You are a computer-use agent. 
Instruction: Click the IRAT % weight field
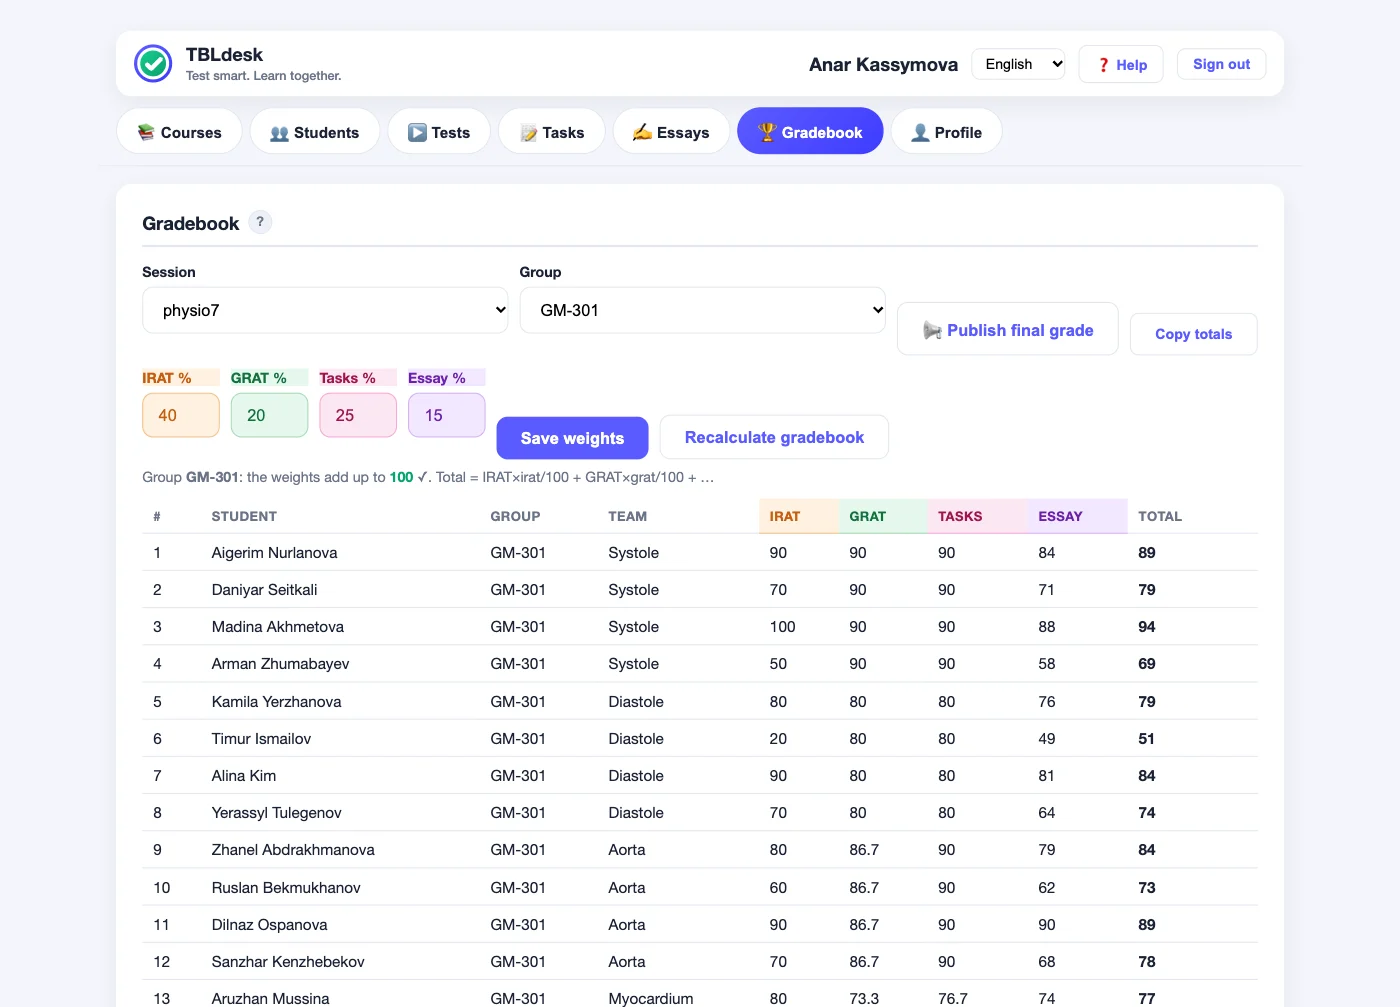tap(181, 415)
